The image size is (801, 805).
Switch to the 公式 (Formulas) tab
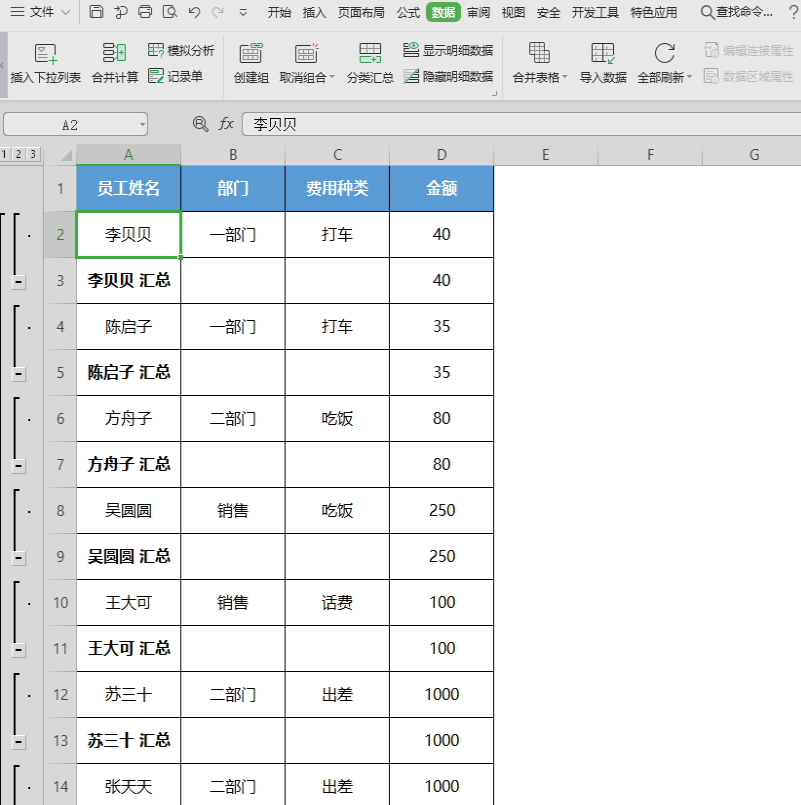coord(408,13)
